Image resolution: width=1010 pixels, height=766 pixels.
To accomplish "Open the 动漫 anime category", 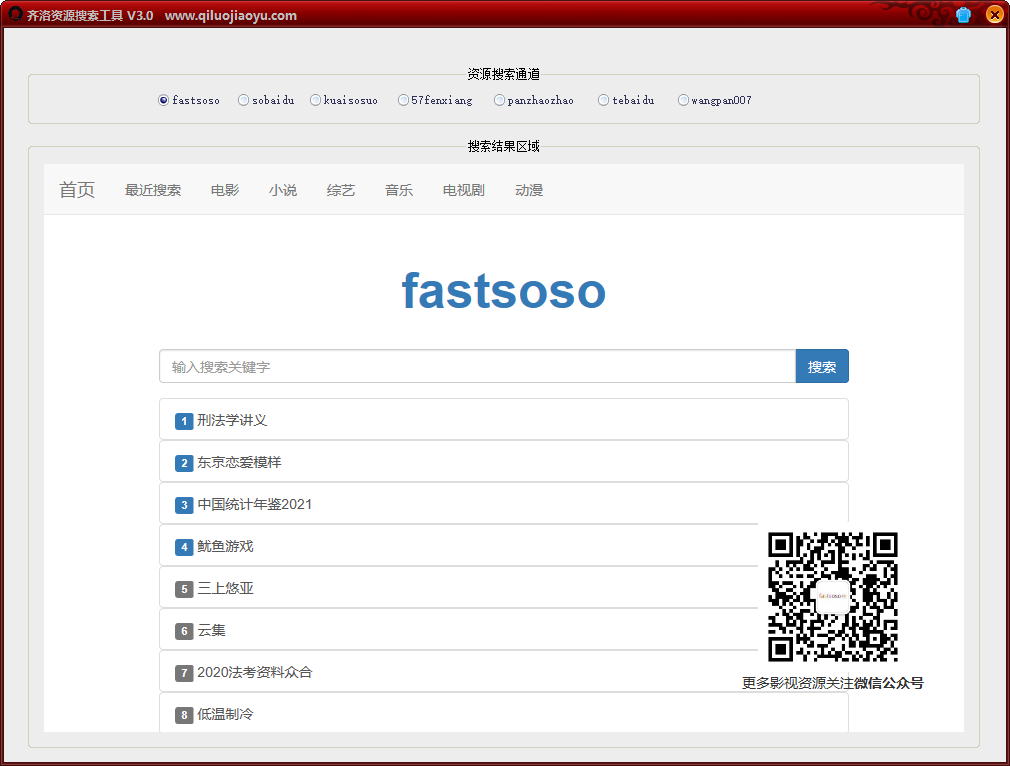I will click(x=529, y=190).
